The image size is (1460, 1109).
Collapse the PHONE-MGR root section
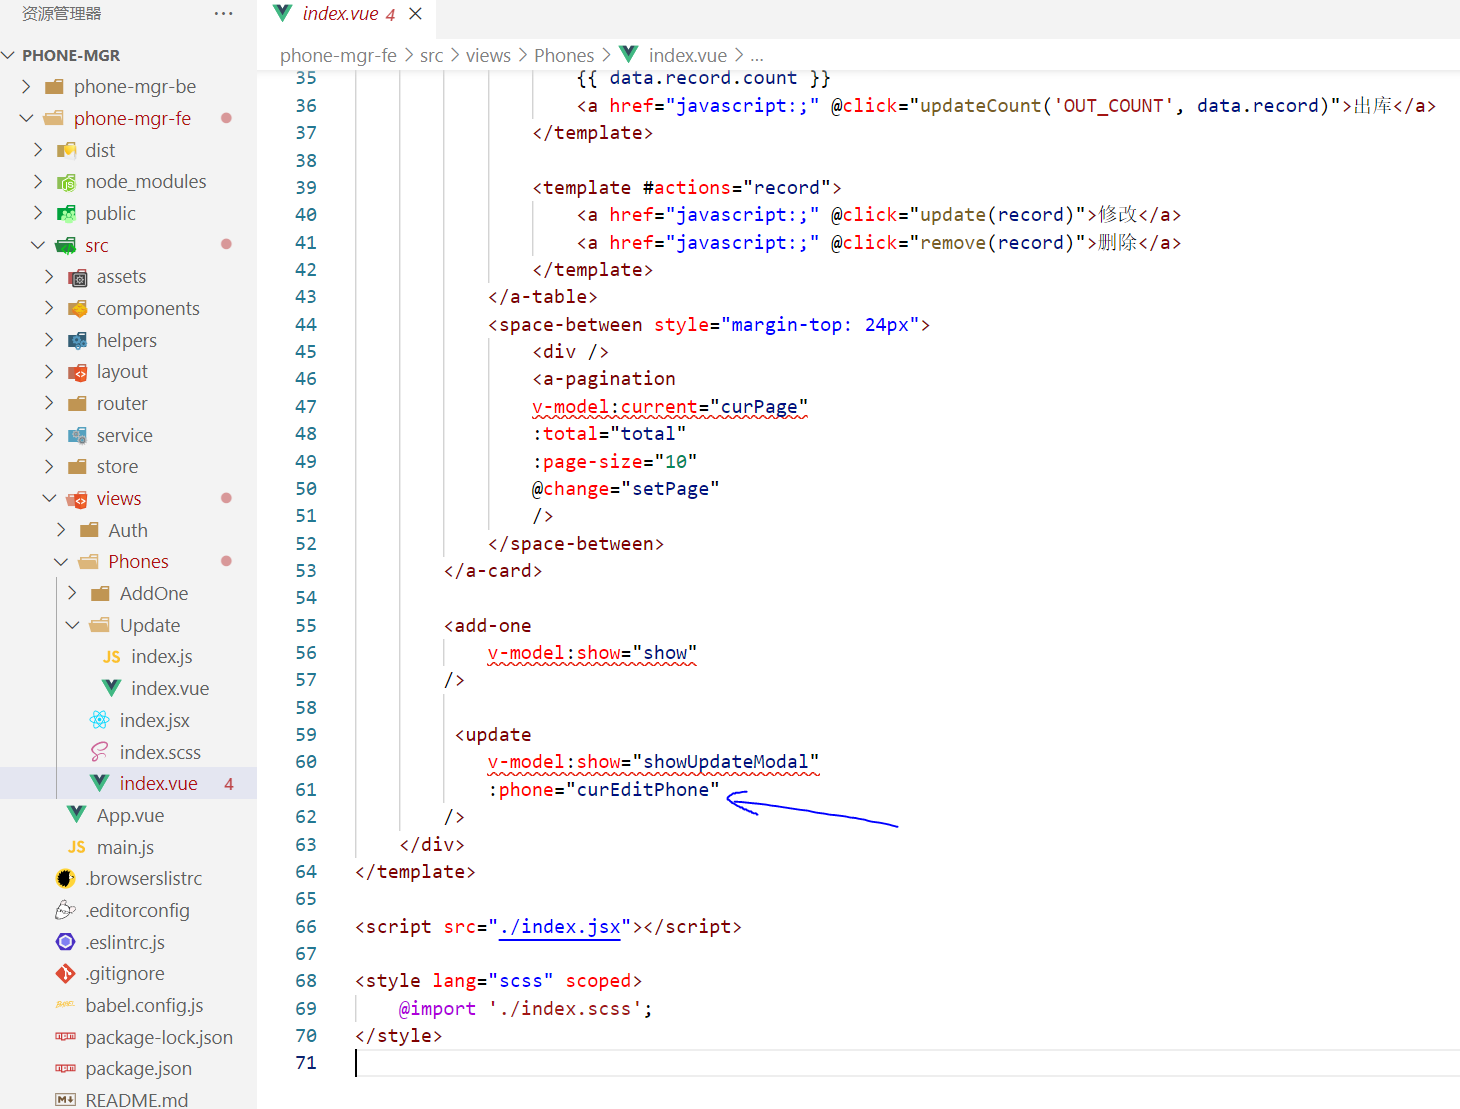click(10, 56)
